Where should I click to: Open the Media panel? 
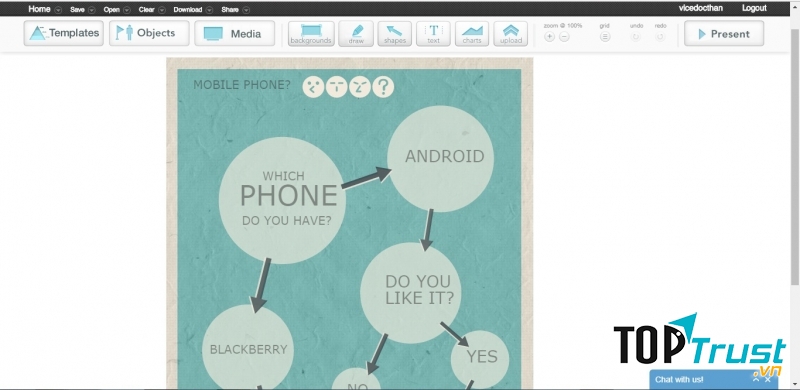[235, 33]
